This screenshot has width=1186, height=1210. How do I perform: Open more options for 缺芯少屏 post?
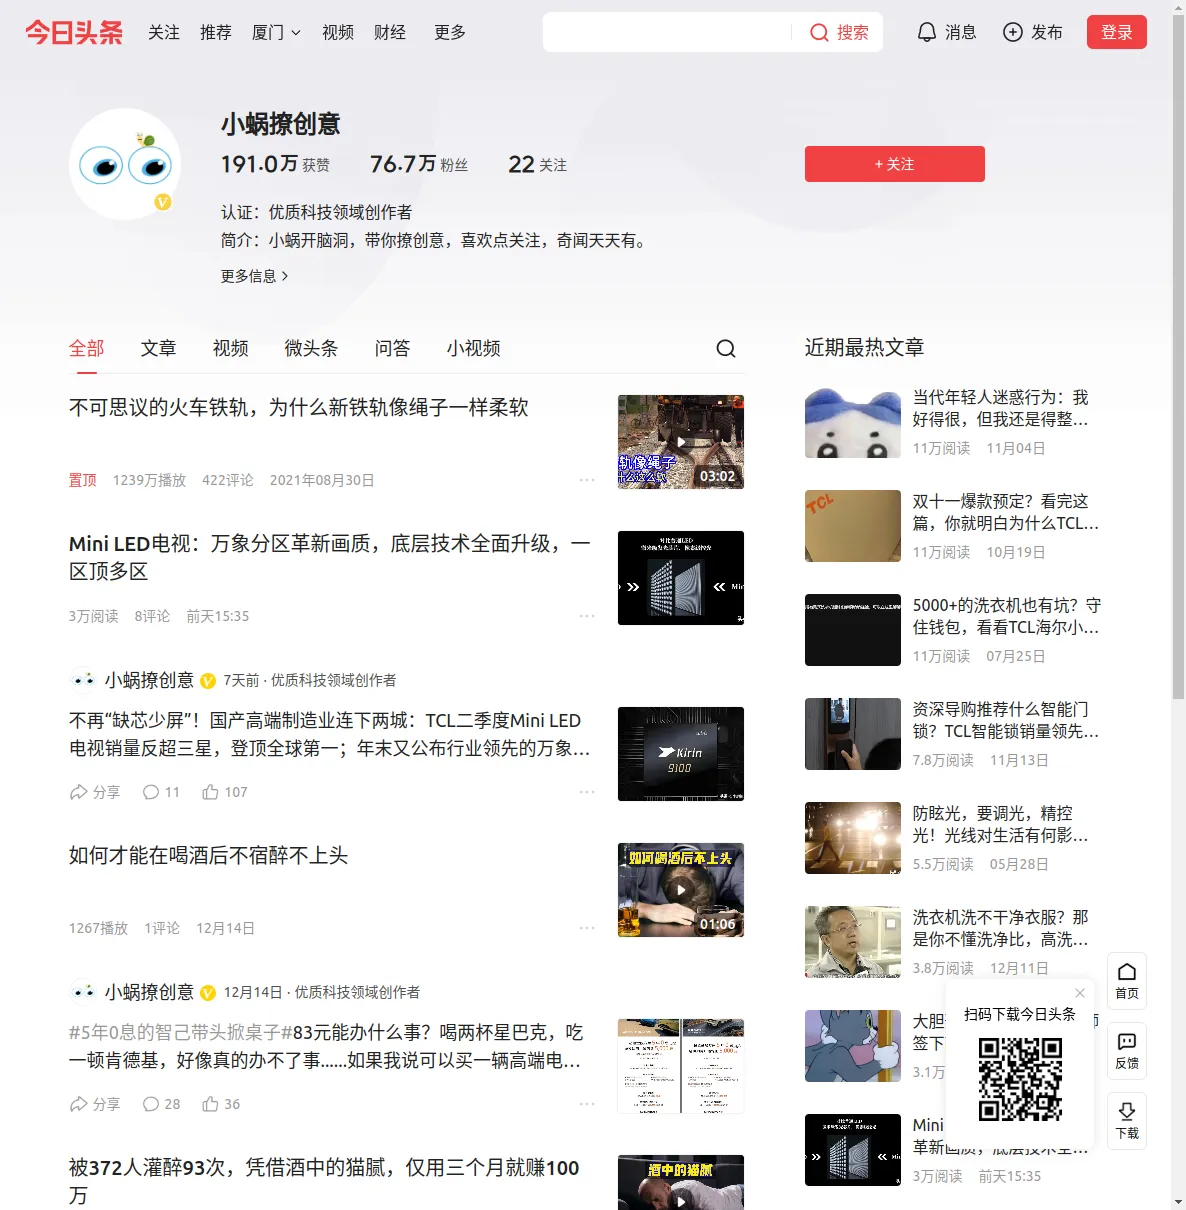click(587, 792)
